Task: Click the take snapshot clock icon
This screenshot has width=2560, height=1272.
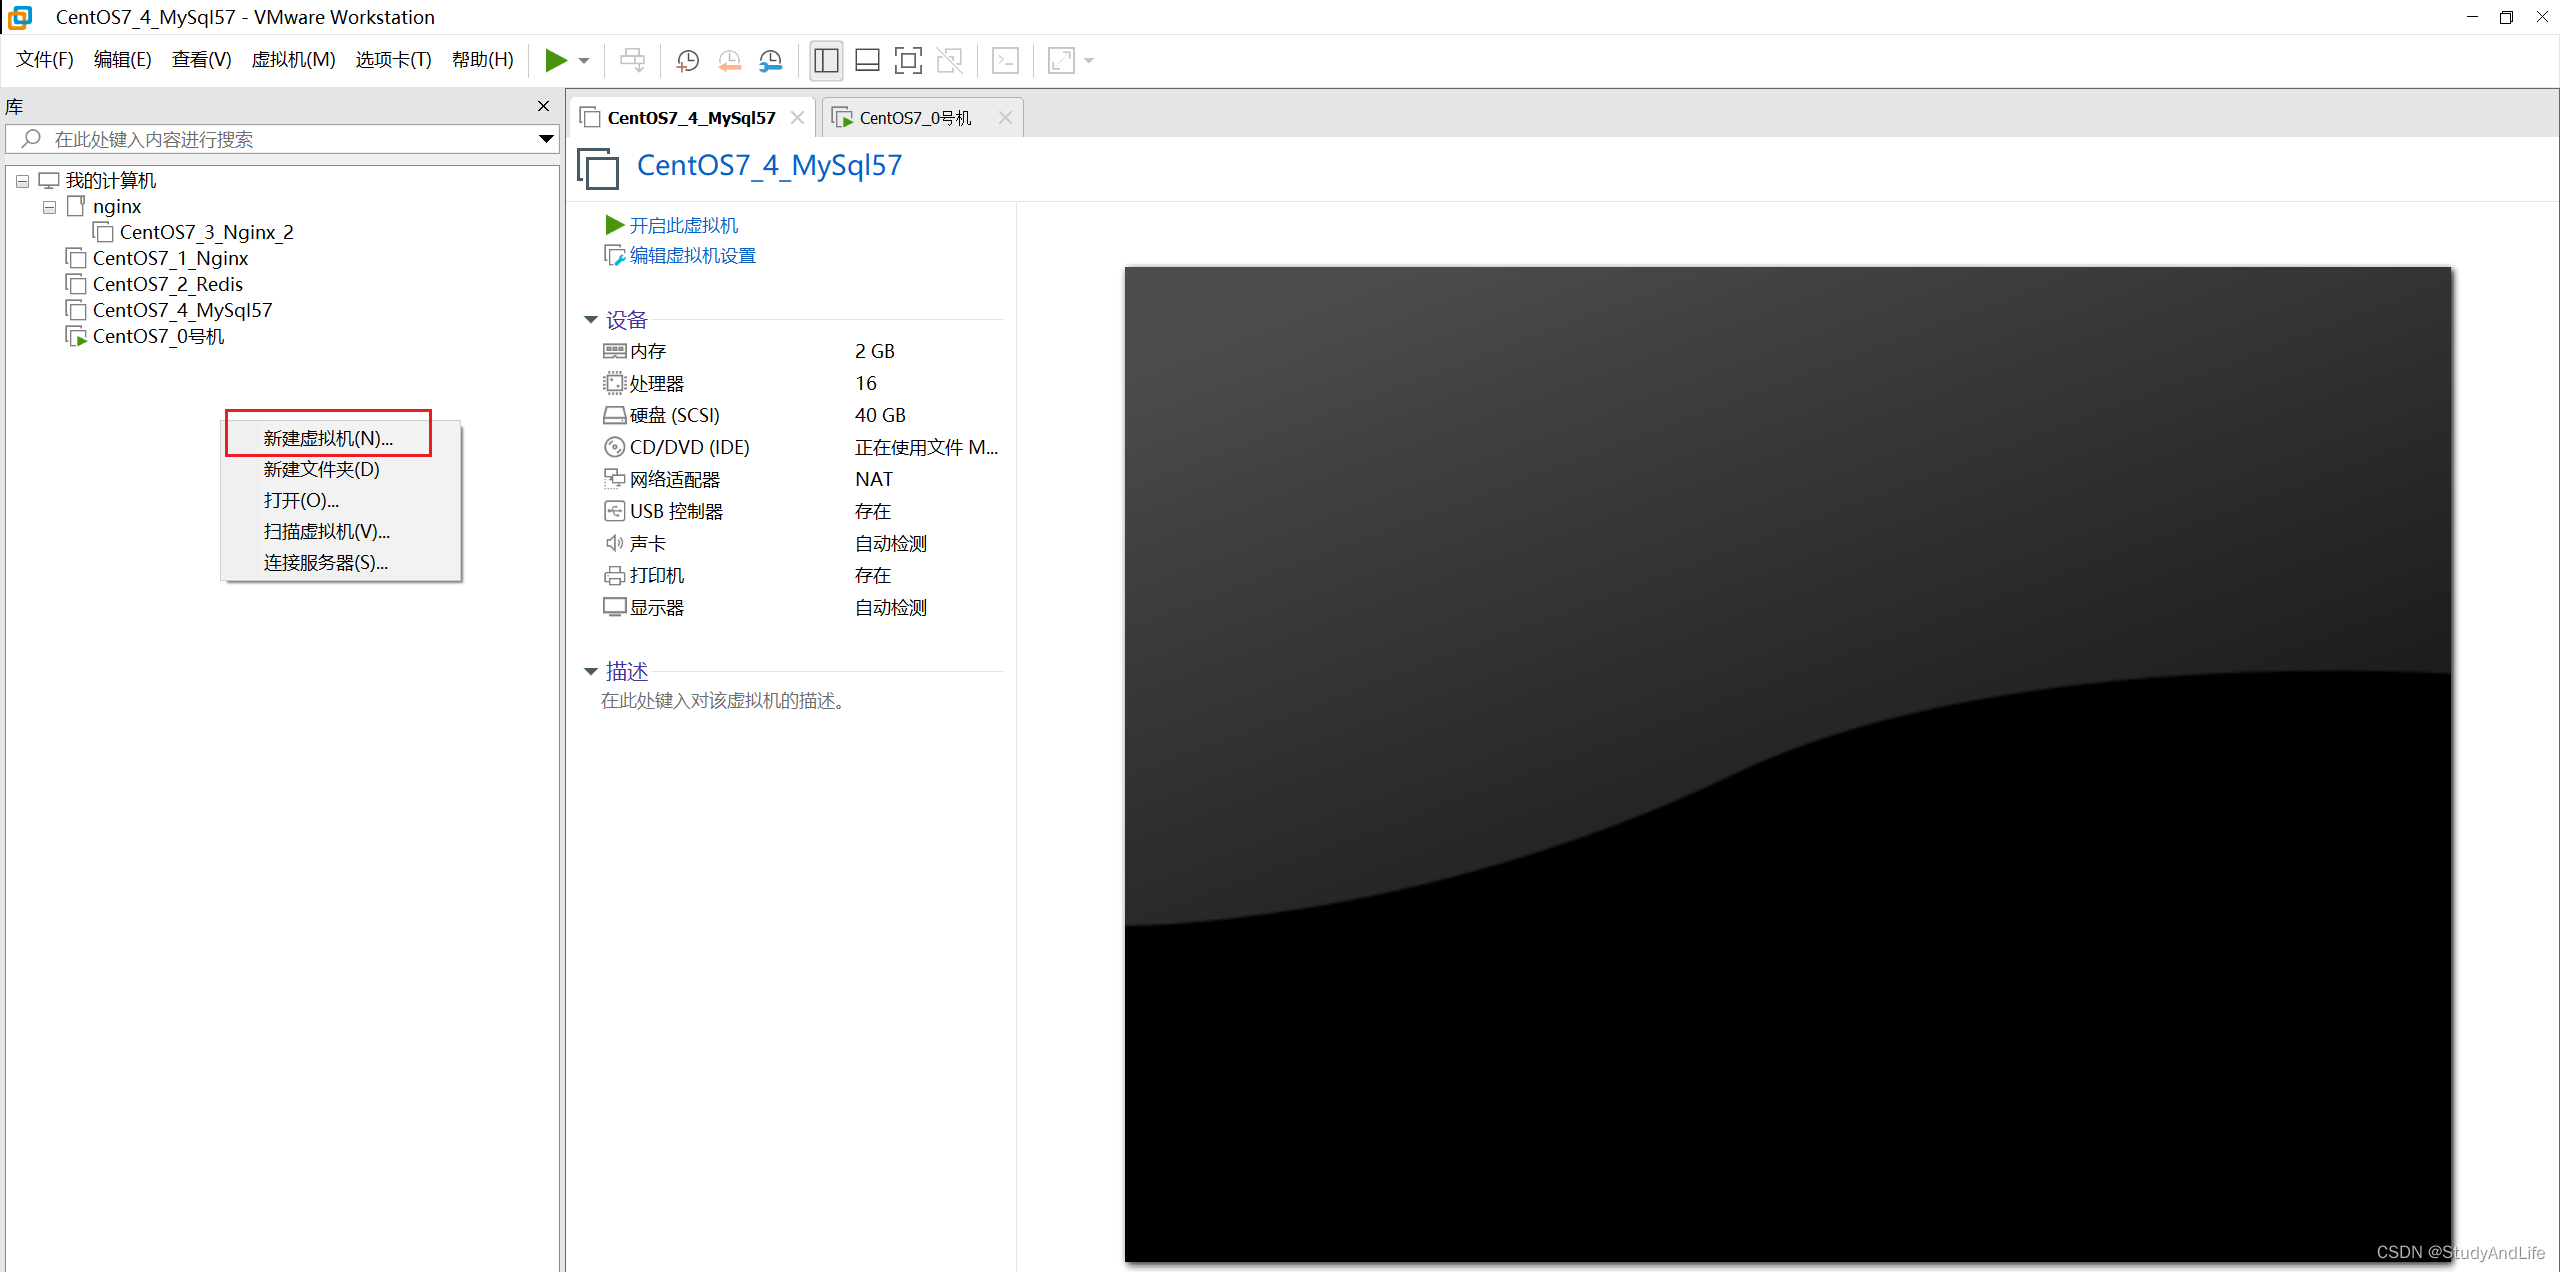Action: tap(687, 61)
